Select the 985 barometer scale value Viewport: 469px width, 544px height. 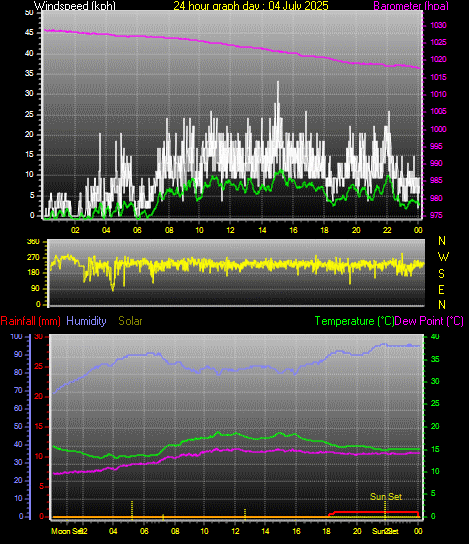436,180
